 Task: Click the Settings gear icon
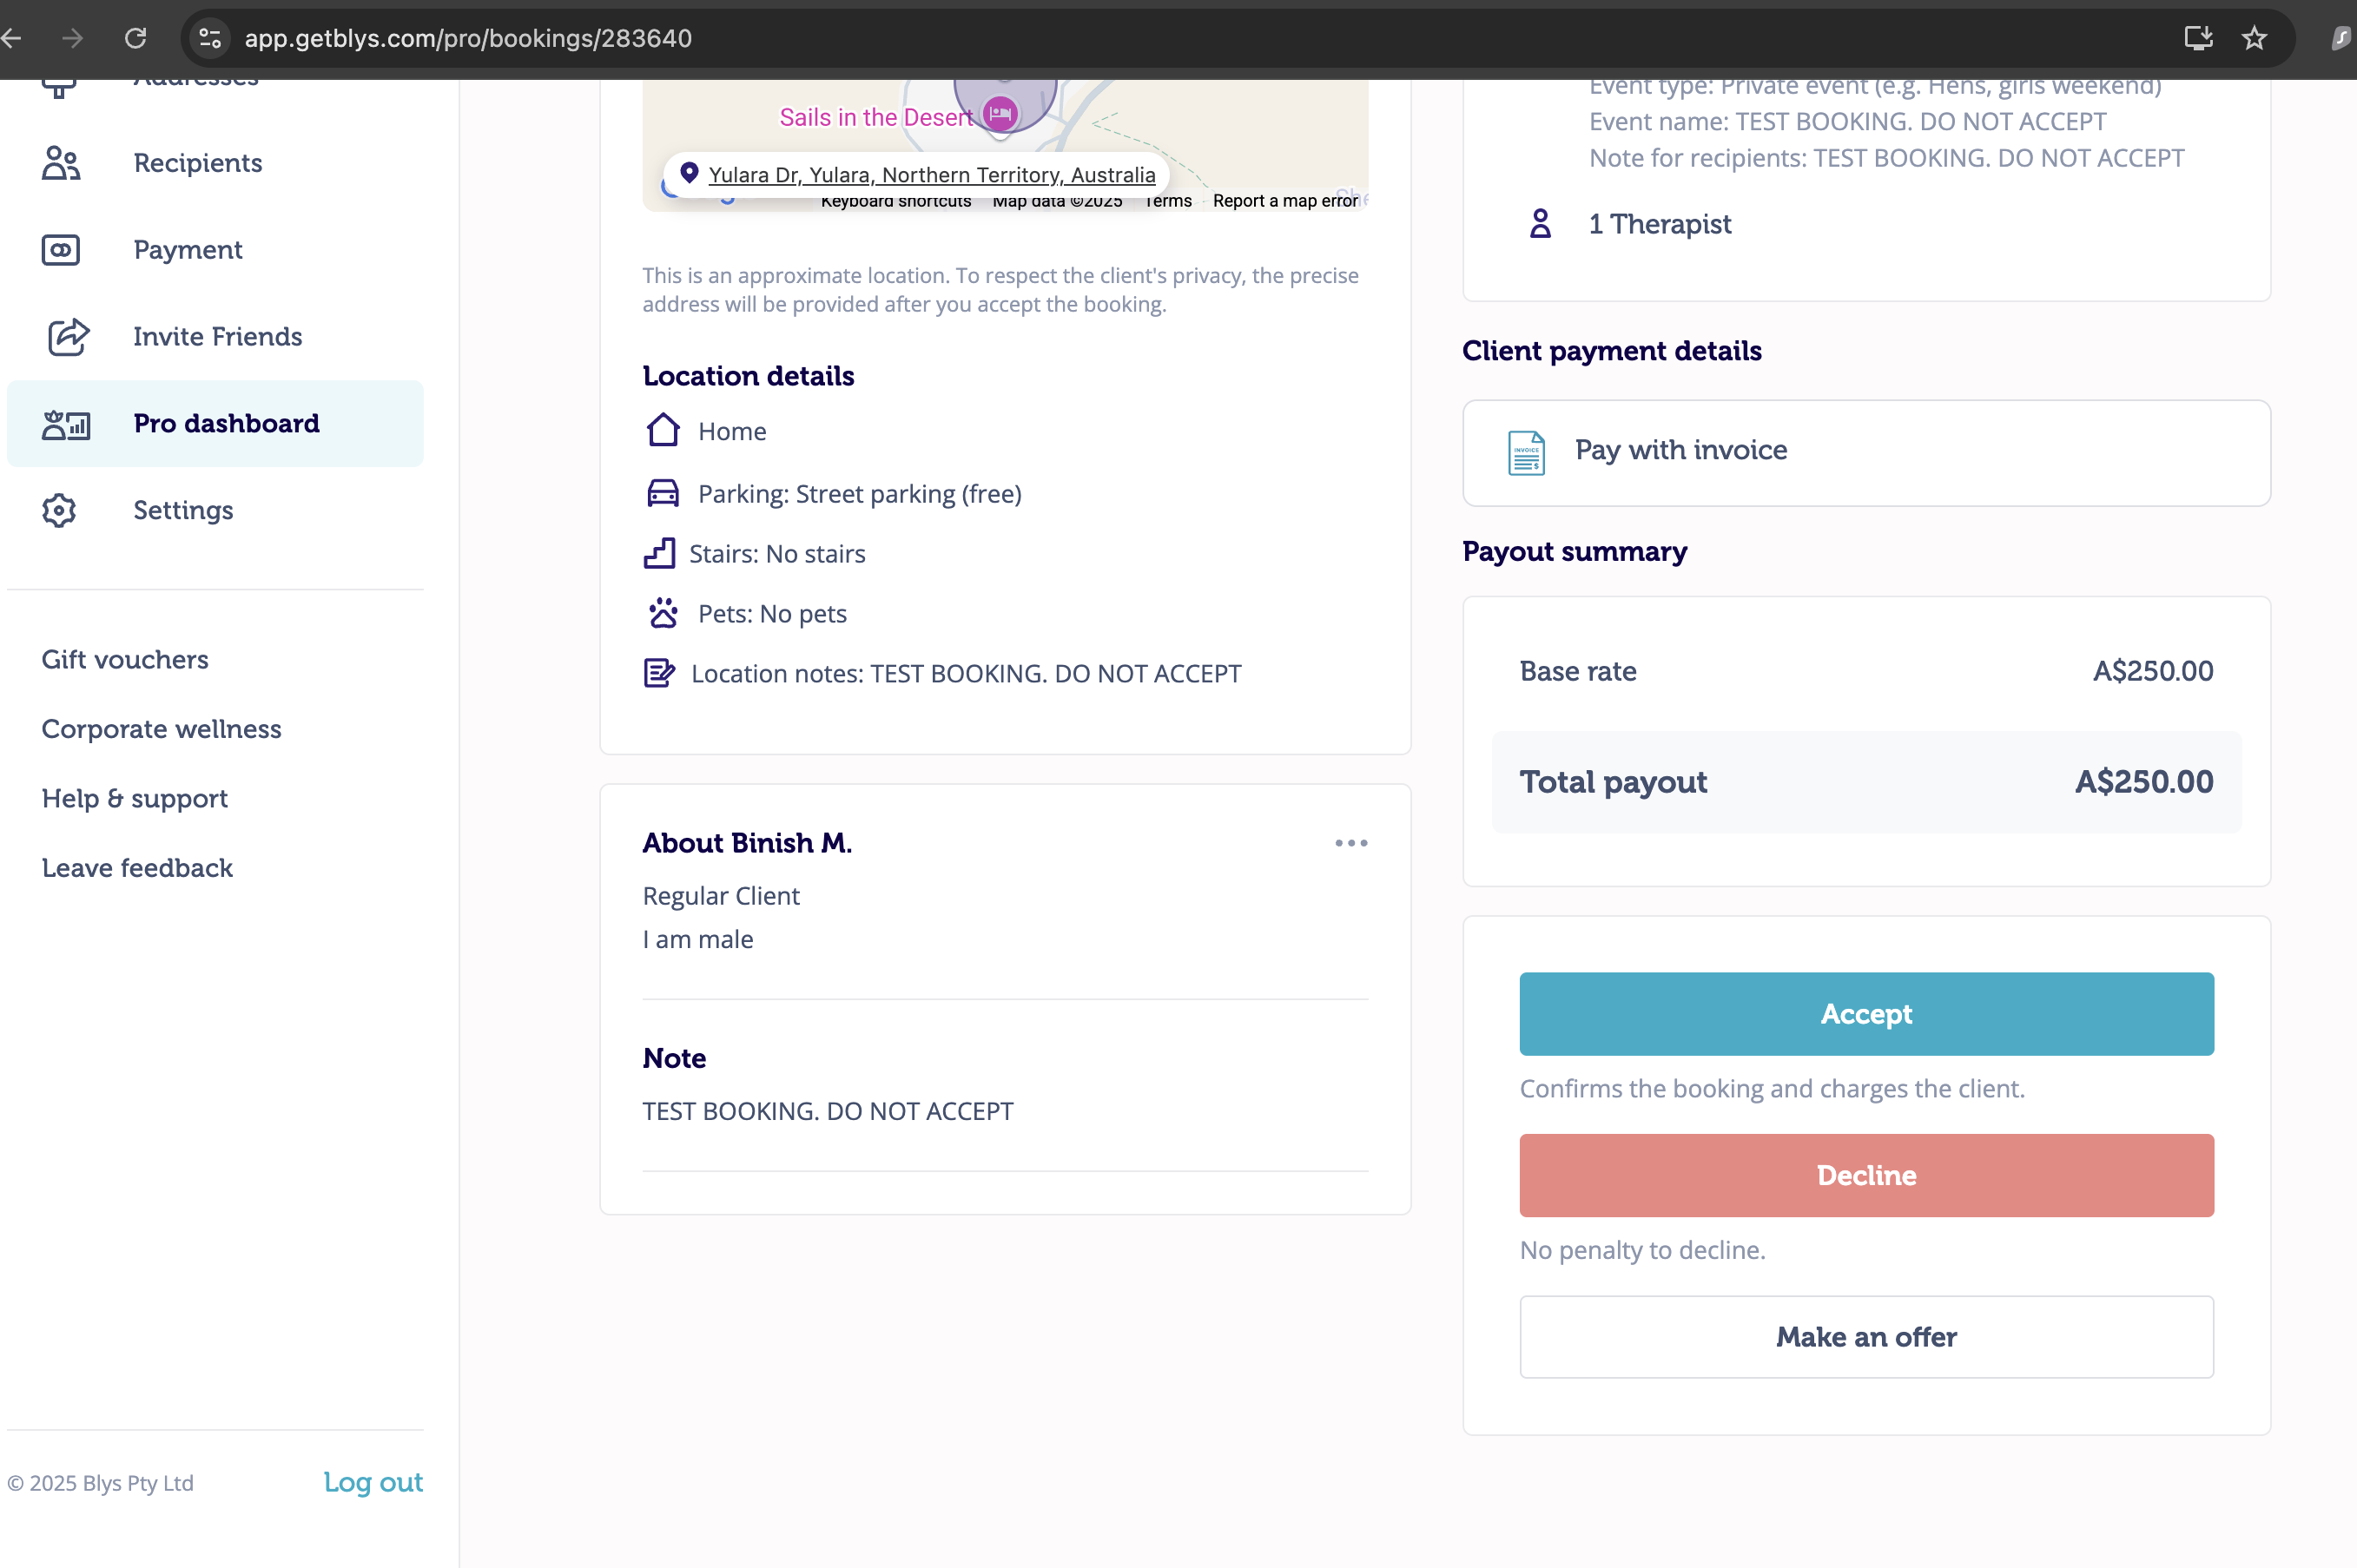point(59,511)
